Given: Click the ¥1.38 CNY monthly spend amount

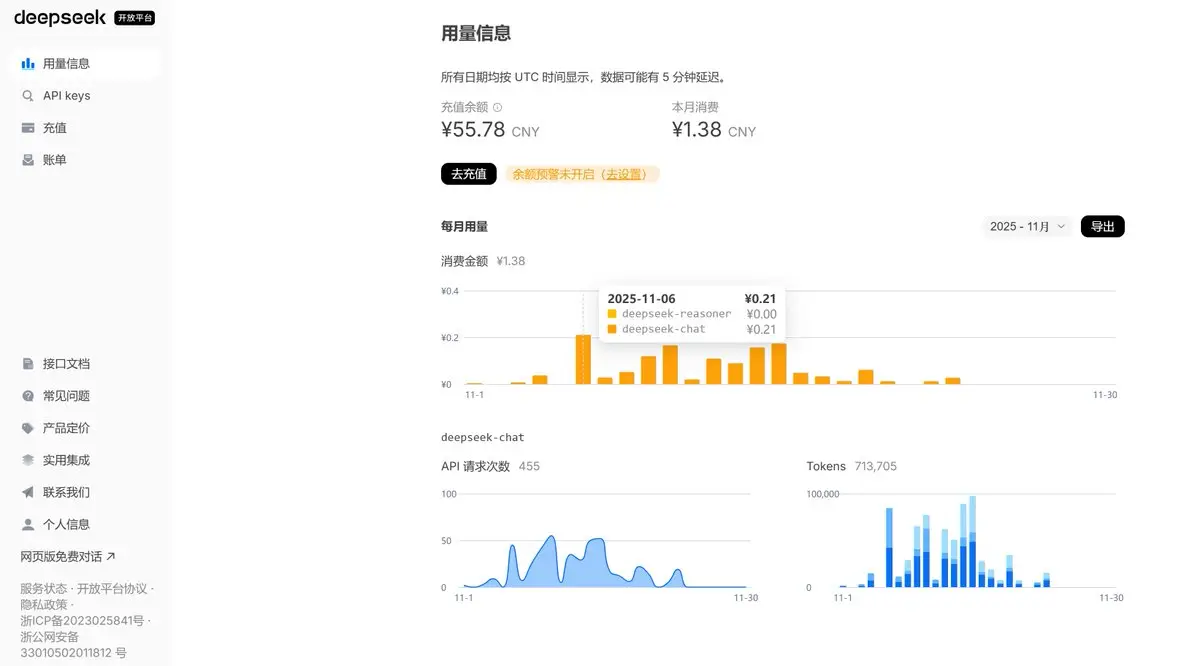Looking at the screenshot, I should click(714, 129).
